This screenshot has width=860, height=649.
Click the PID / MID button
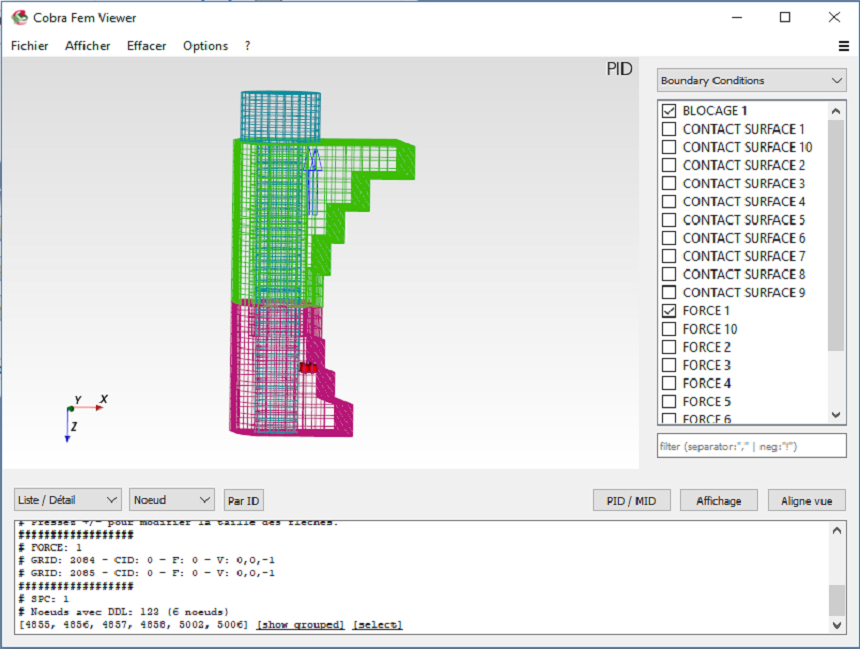coord(631,501)
